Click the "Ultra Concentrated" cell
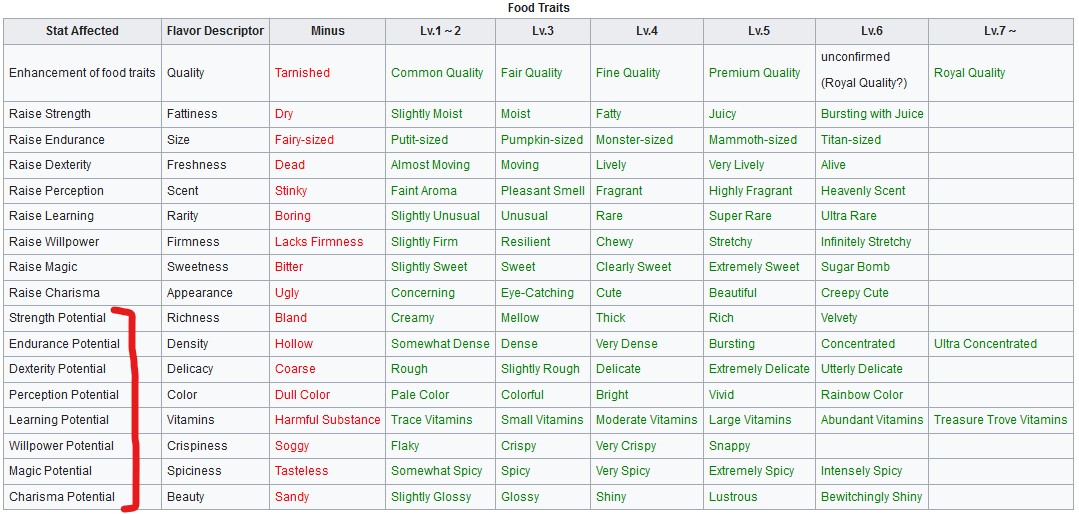The height and width of the screenshot is (514, 1079). point(985,344)
